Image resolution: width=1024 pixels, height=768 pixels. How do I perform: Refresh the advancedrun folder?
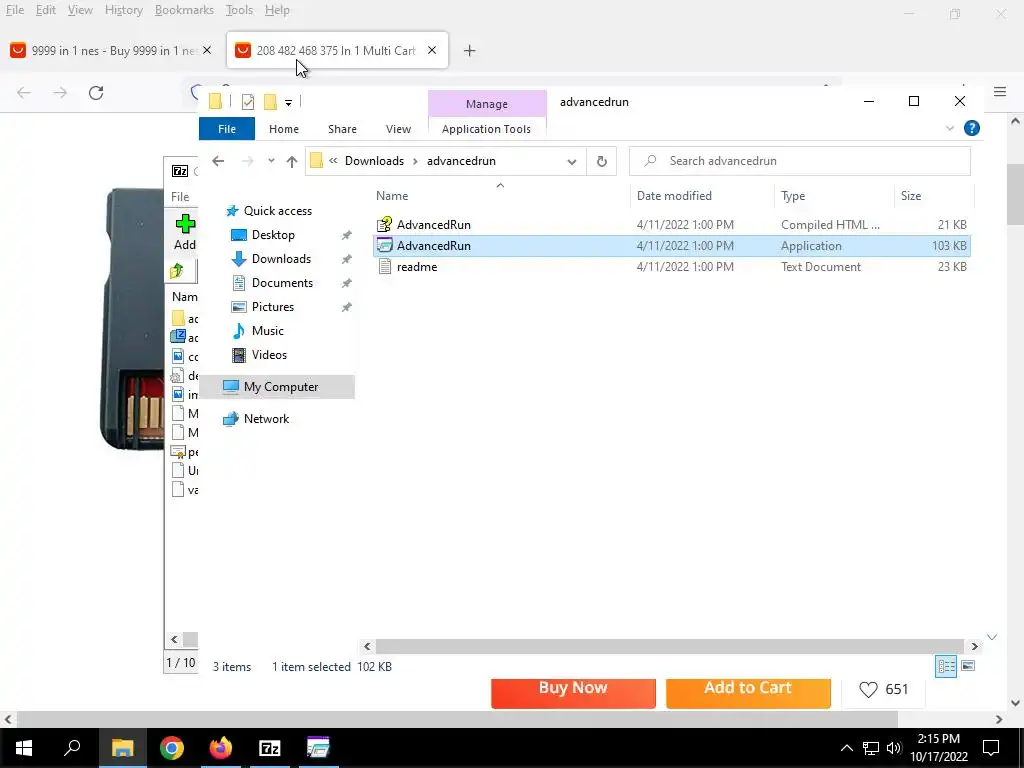coord(601,161)
